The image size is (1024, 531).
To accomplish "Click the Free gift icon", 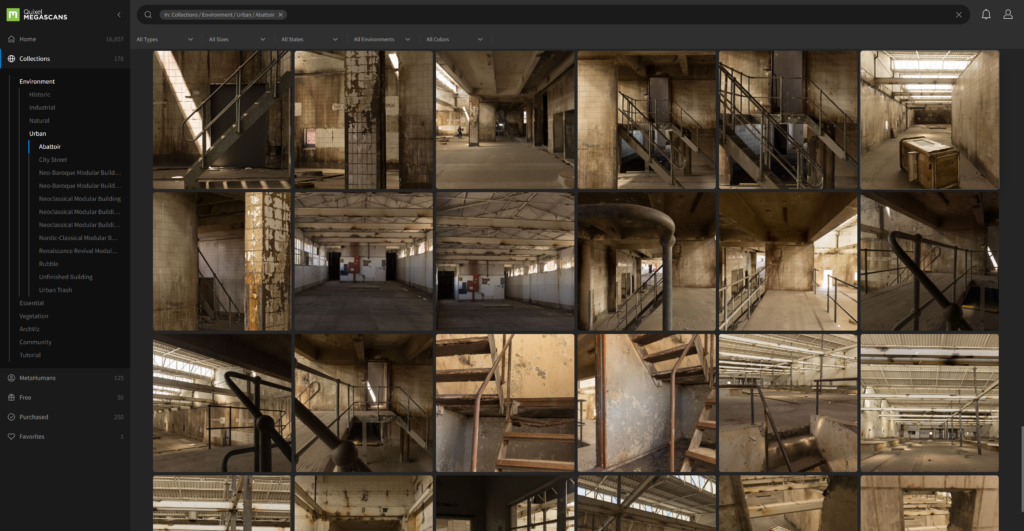I will point(11,398).
